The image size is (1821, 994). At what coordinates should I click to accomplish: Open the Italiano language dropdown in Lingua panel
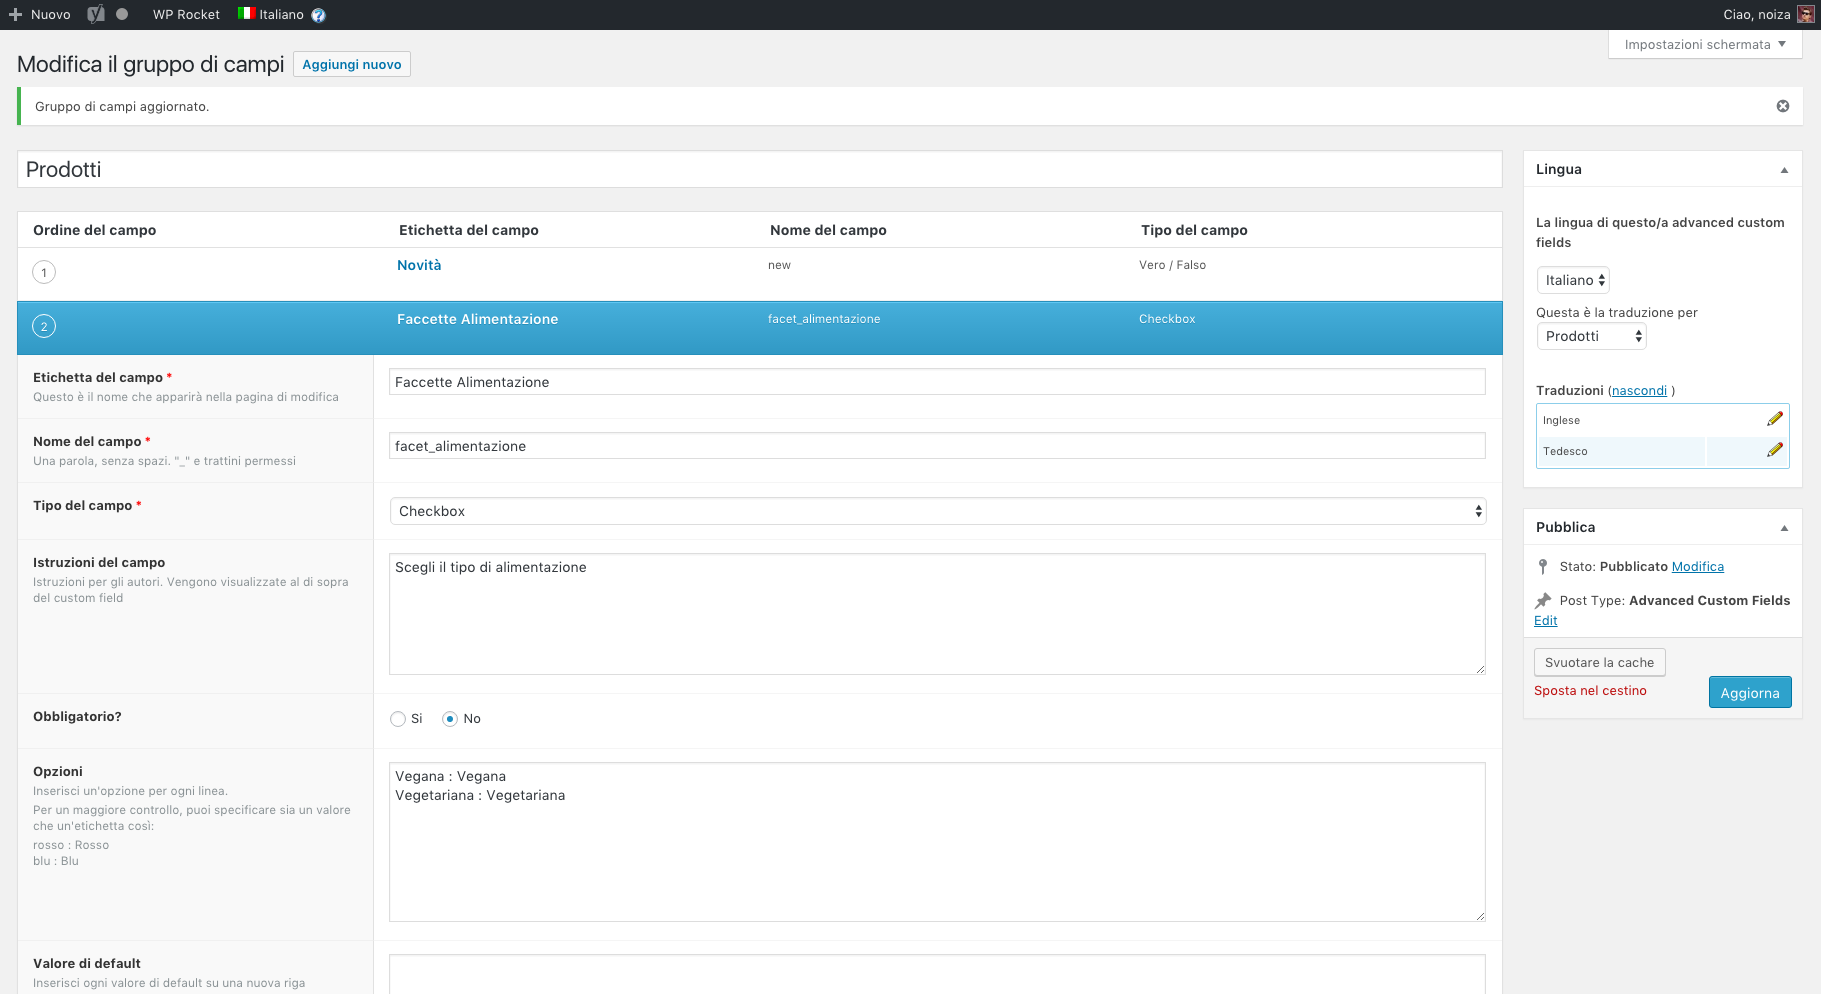pos(1572,280)
